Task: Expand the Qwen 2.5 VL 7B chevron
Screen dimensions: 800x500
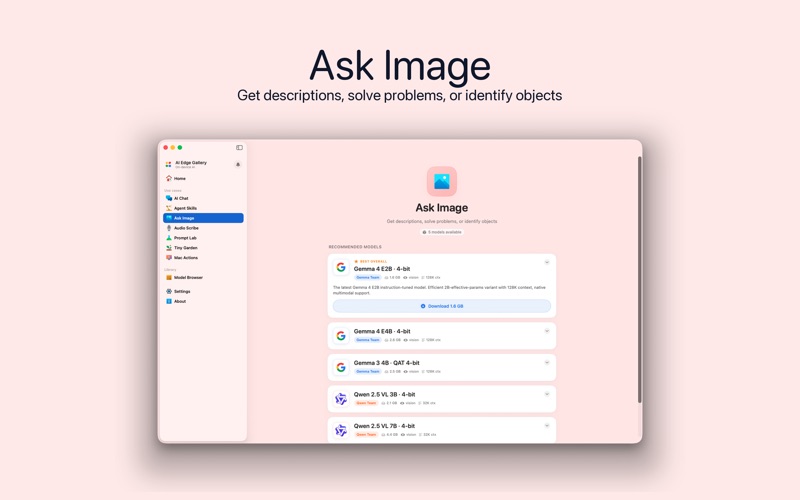Action: click(x=546, y=426)
